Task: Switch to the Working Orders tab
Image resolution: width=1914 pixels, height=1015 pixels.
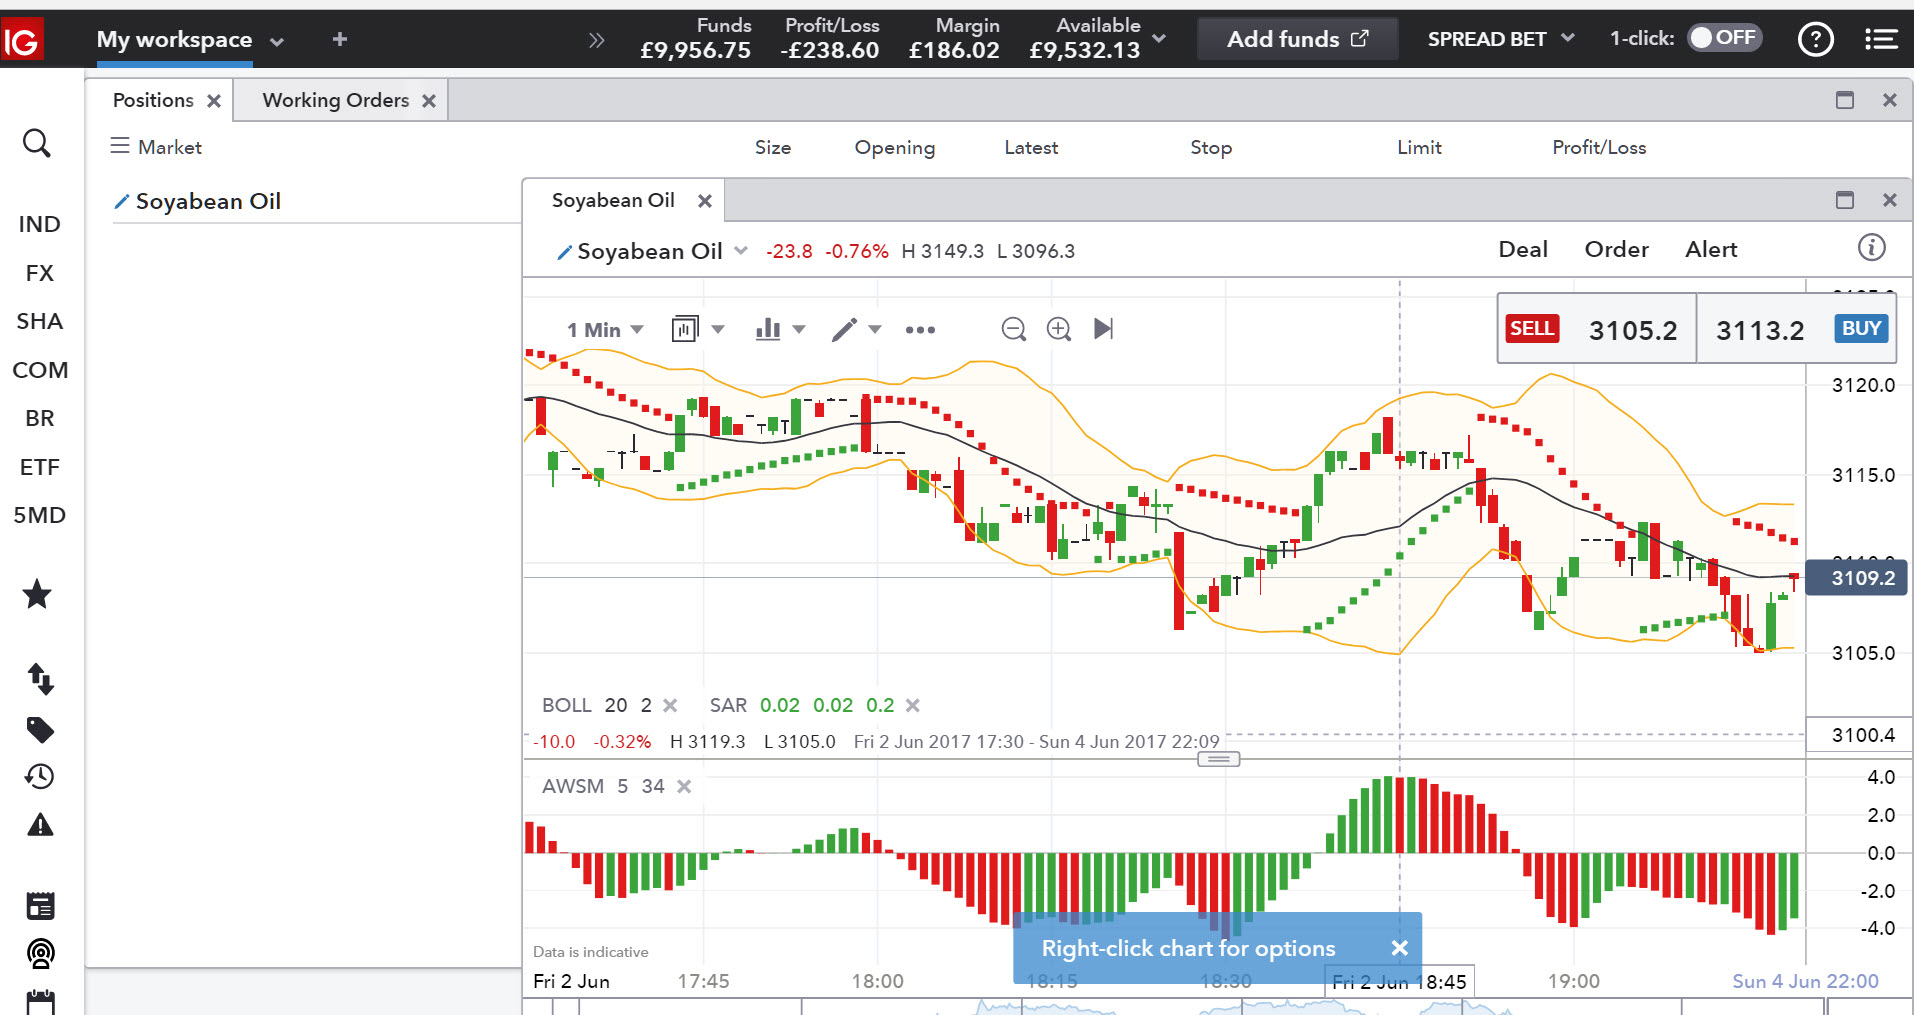Action: [335, 100]
